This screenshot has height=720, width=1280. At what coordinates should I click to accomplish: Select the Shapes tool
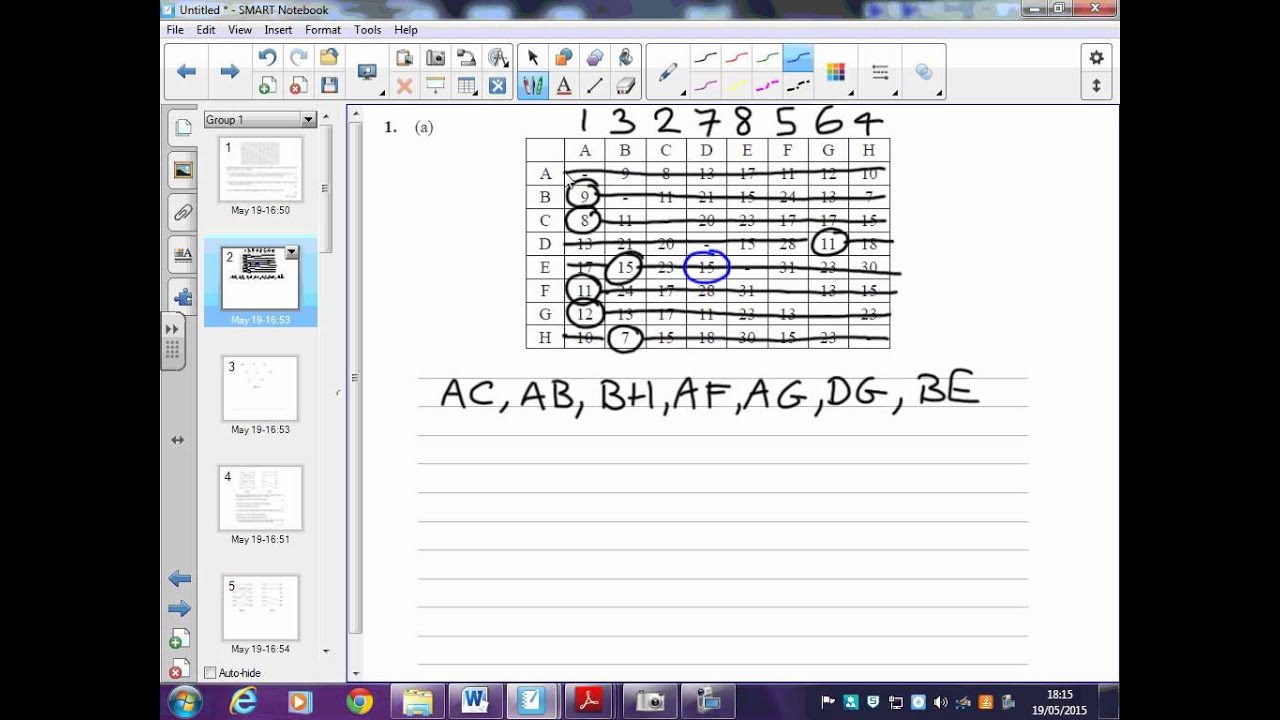tap(563, 57)
